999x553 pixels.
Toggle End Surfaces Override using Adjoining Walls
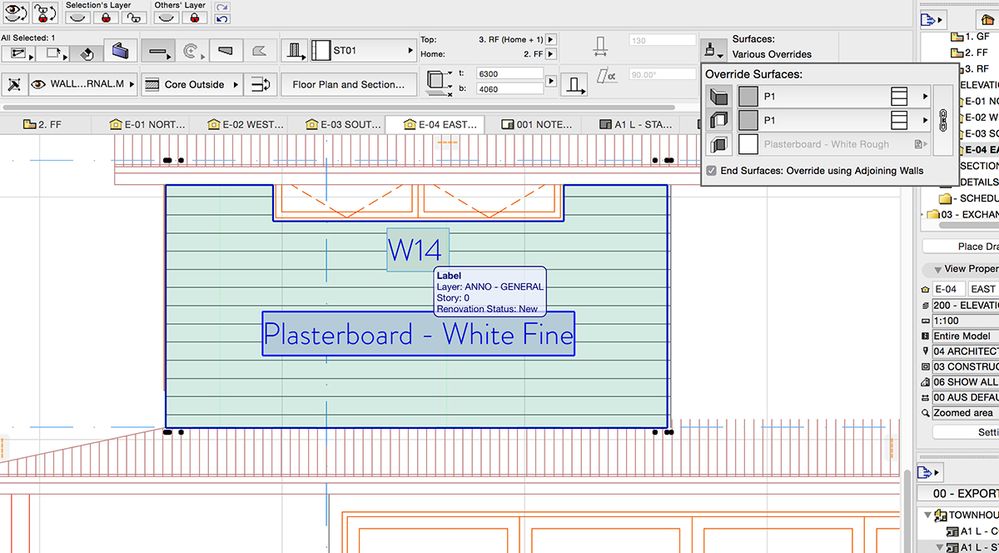[712, 171]
